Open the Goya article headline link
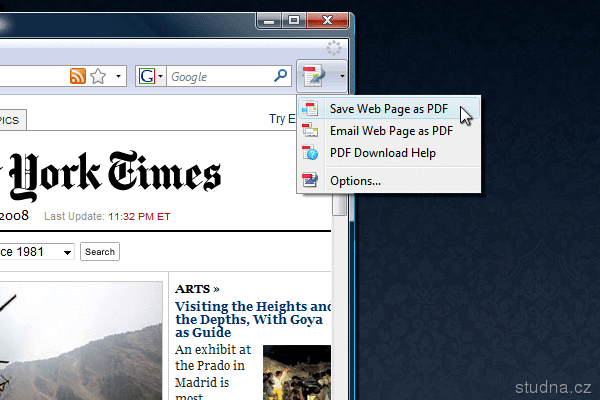The image size is (600, 400). point(253,319)
